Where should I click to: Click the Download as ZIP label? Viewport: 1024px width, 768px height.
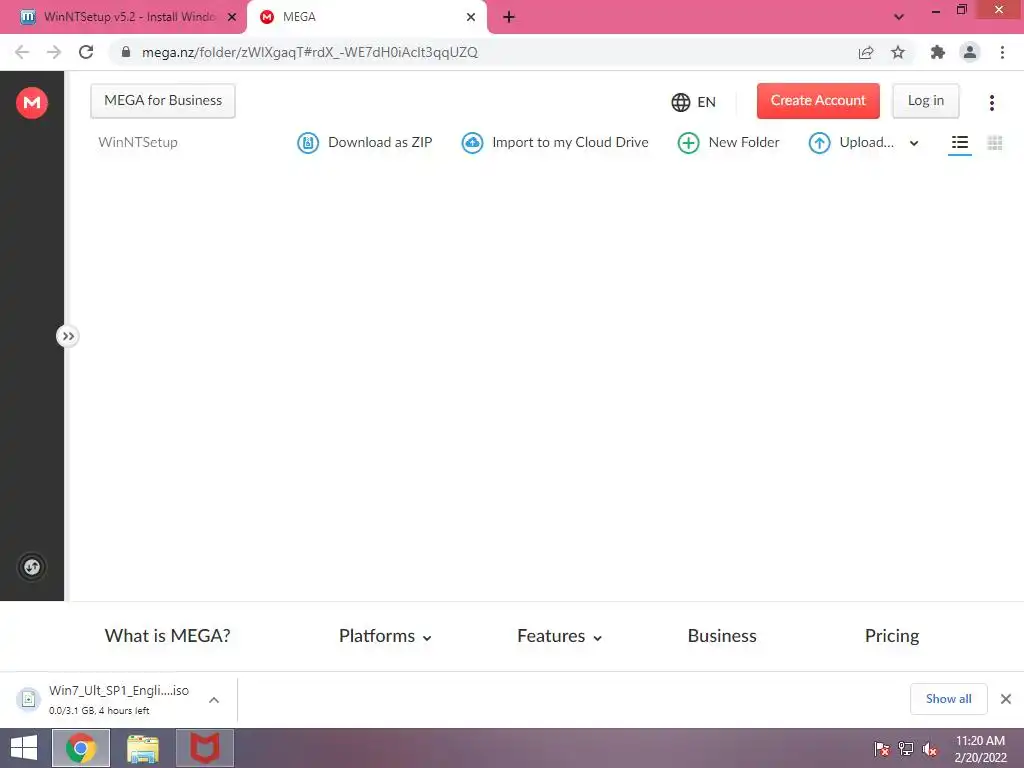[x=380, y=142]
